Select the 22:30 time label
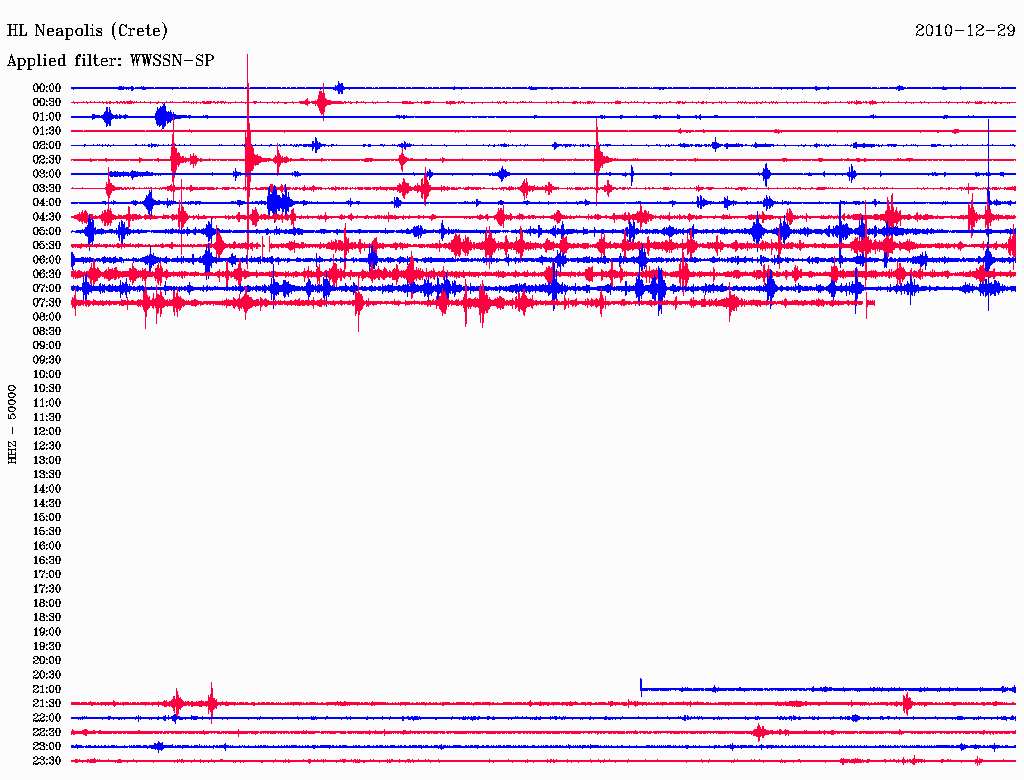 [47, 732]
